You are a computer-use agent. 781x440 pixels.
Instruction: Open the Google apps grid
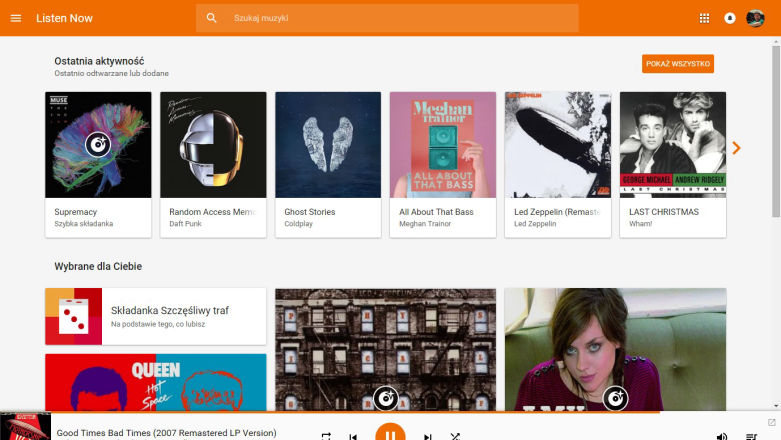coord(704,18)
